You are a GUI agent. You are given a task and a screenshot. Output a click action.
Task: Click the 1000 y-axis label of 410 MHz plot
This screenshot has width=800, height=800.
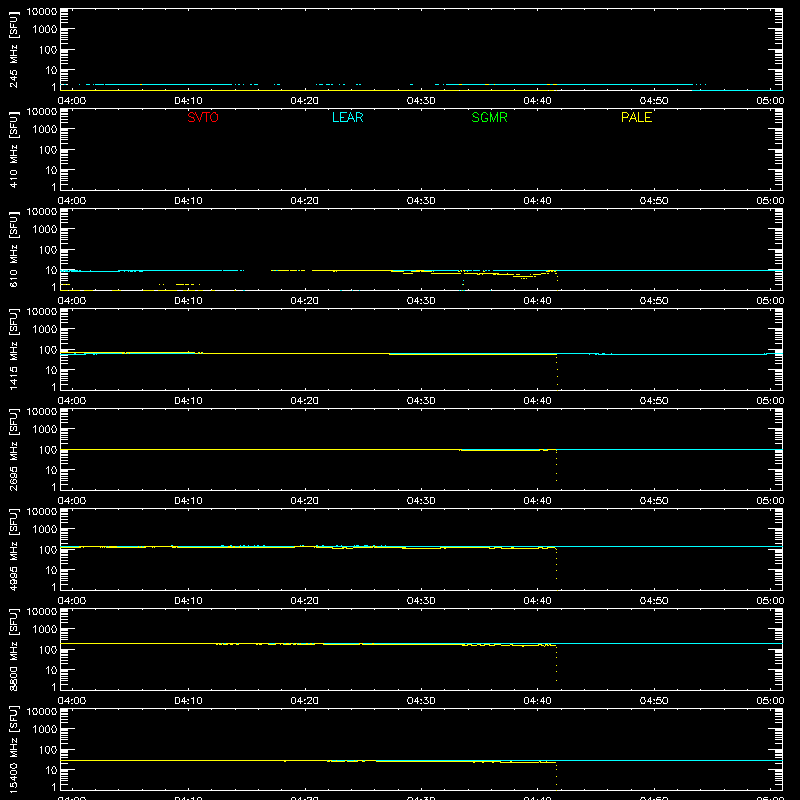click(x=45, y=130)
